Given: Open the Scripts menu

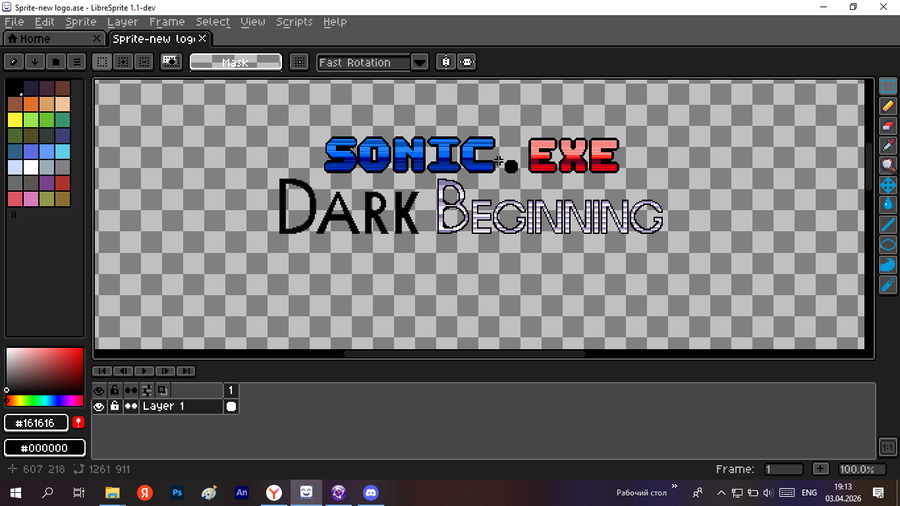Looking at the screenshot, I should pos(294,22).
